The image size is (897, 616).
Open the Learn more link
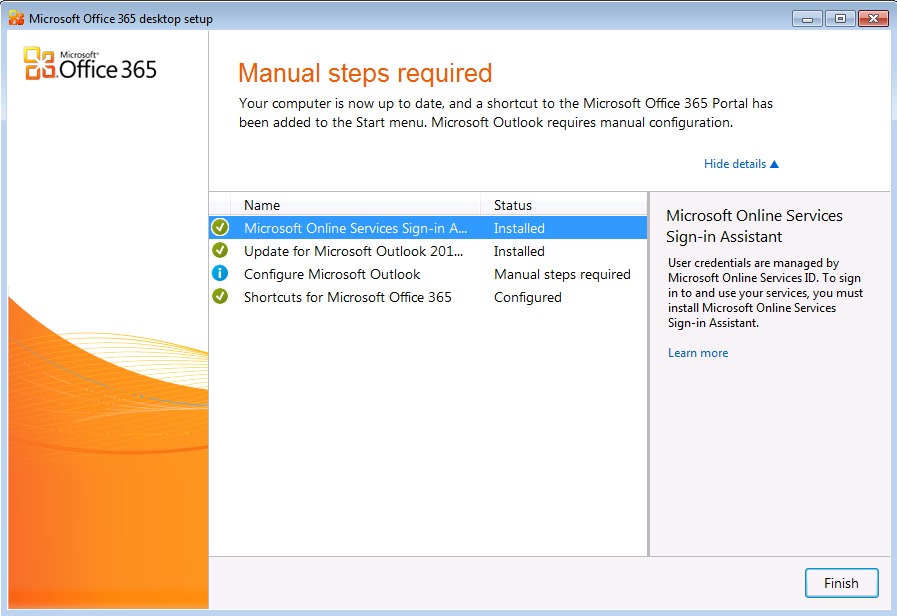(x=698, y=353)
